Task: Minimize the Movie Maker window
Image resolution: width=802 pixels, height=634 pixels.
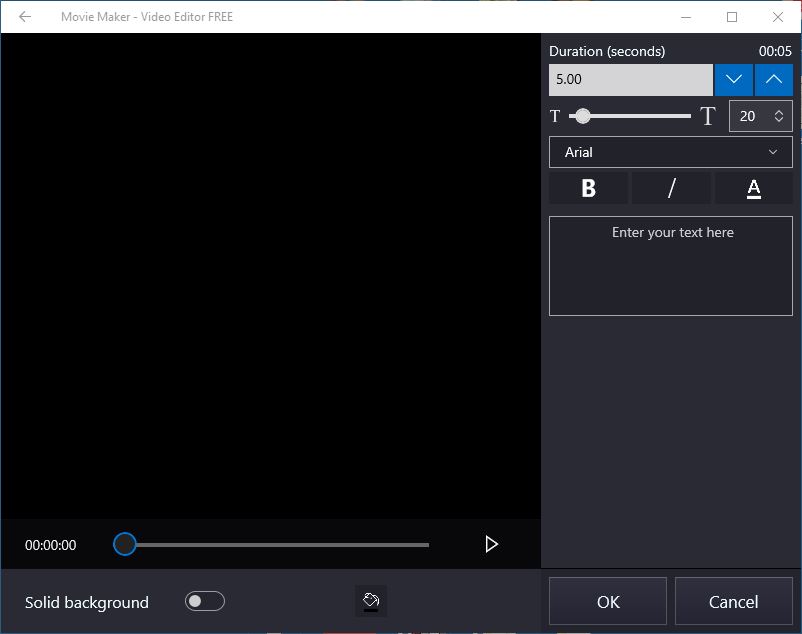Action: [x=686, y=17]
